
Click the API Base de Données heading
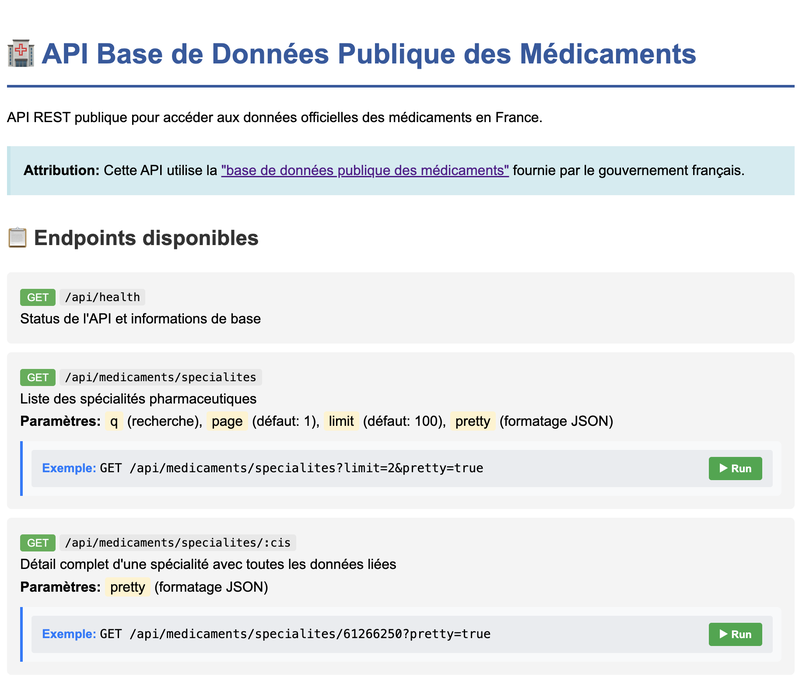point(368,54)
